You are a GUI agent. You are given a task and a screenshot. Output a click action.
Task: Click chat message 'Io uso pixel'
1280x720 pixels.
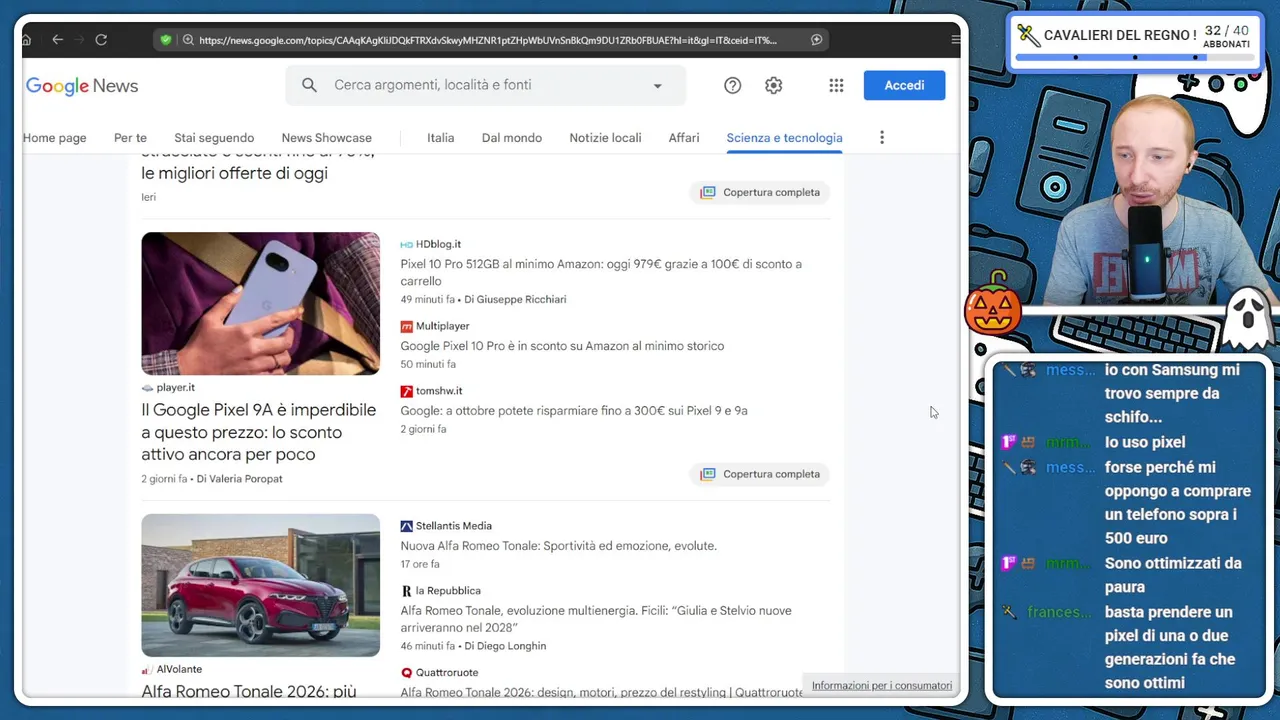tap(1145, 442)
